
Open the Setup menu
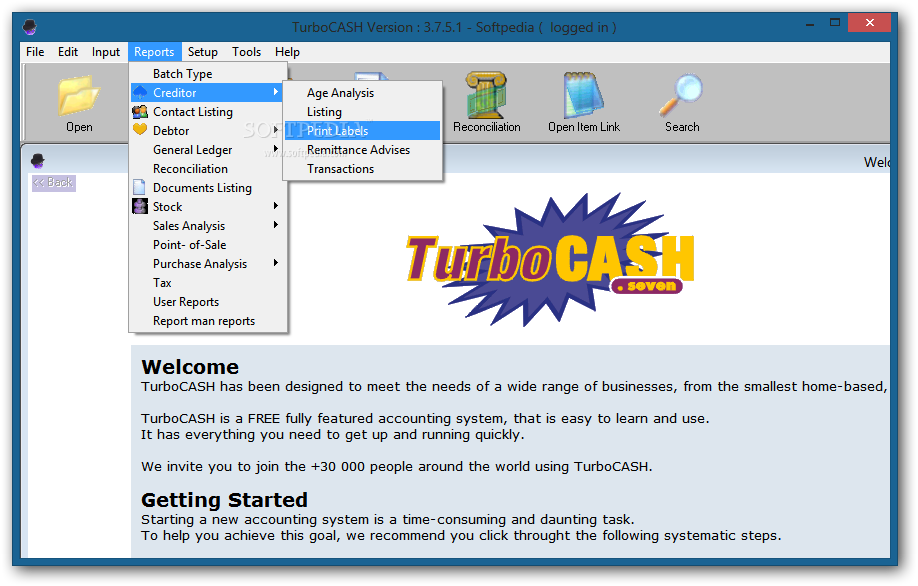pyautogui.click(x=203, y=52)
